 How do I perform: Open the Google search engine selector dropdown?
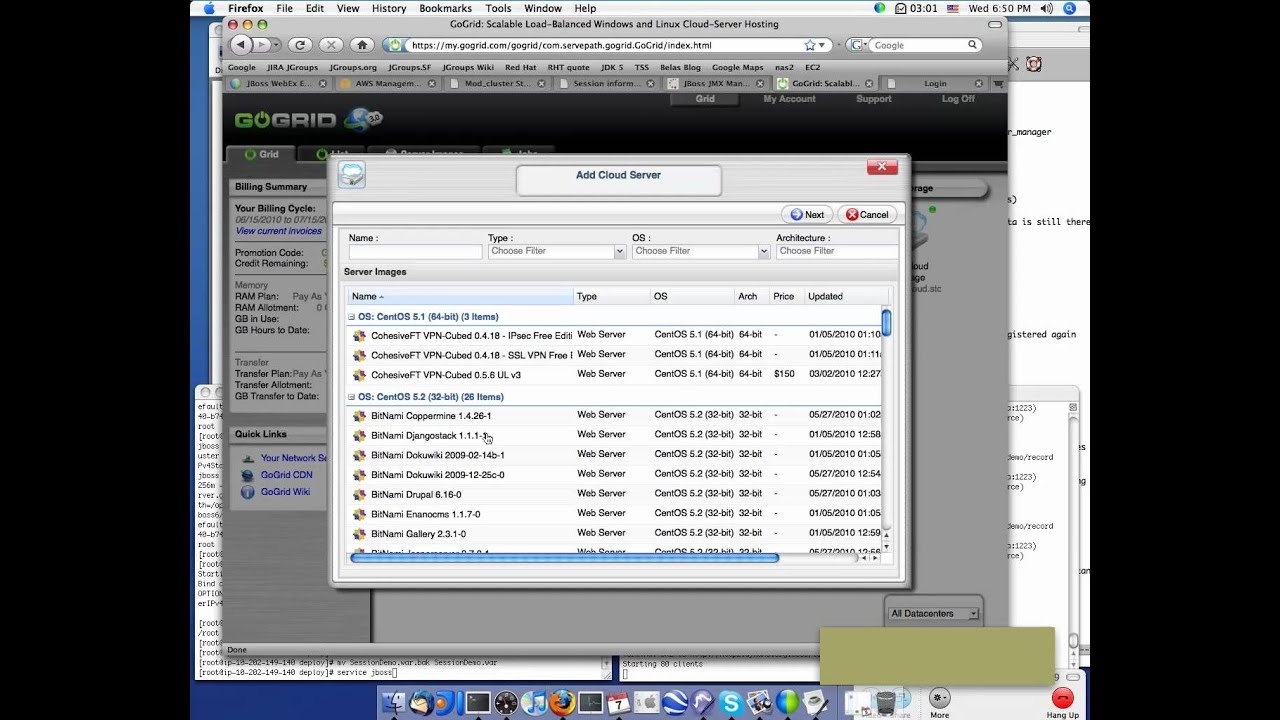pyautogui.click(x=858, y=45)
